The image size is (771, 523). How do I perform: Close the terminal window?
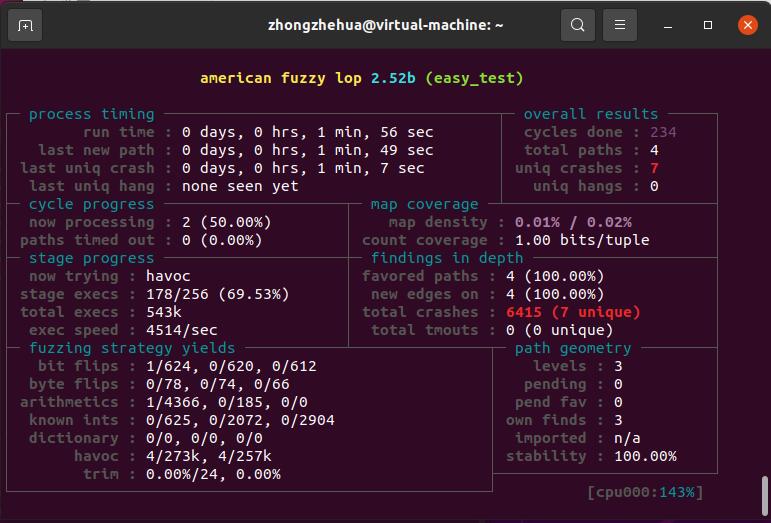tap(748, 25)
